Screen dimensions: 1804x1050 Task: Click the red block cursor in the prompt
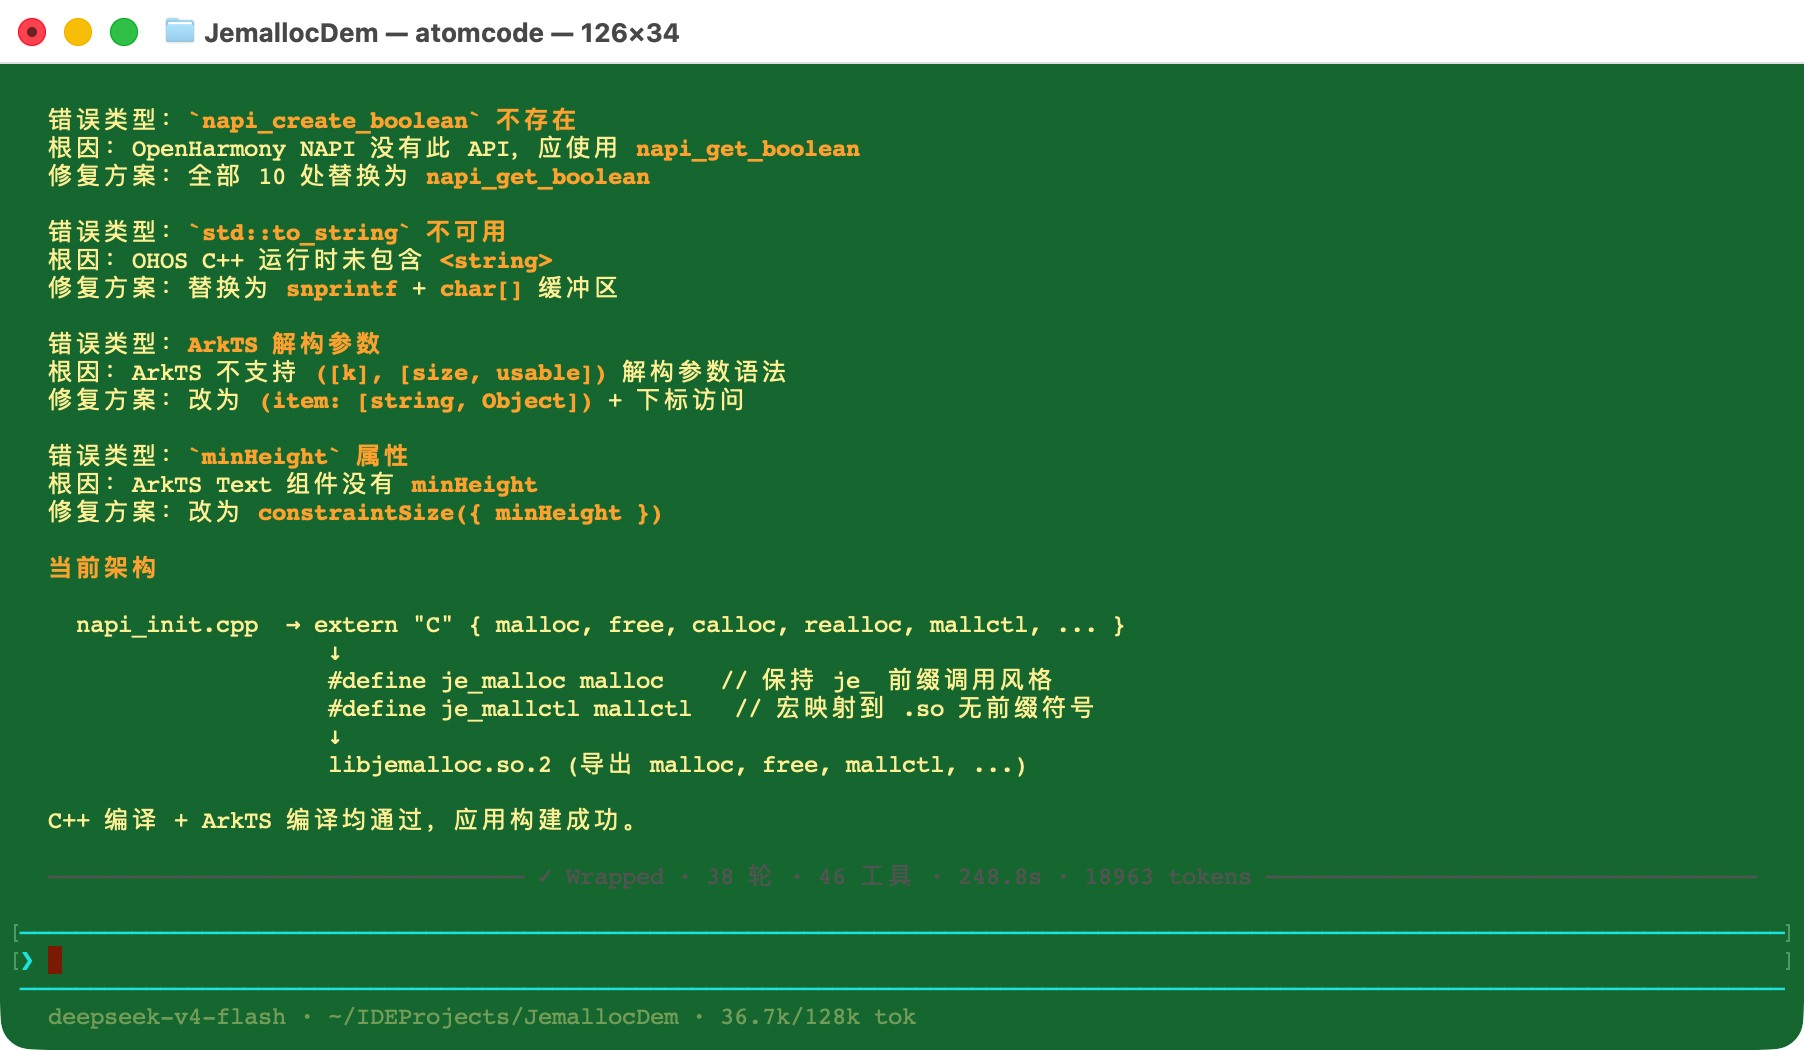55,960
